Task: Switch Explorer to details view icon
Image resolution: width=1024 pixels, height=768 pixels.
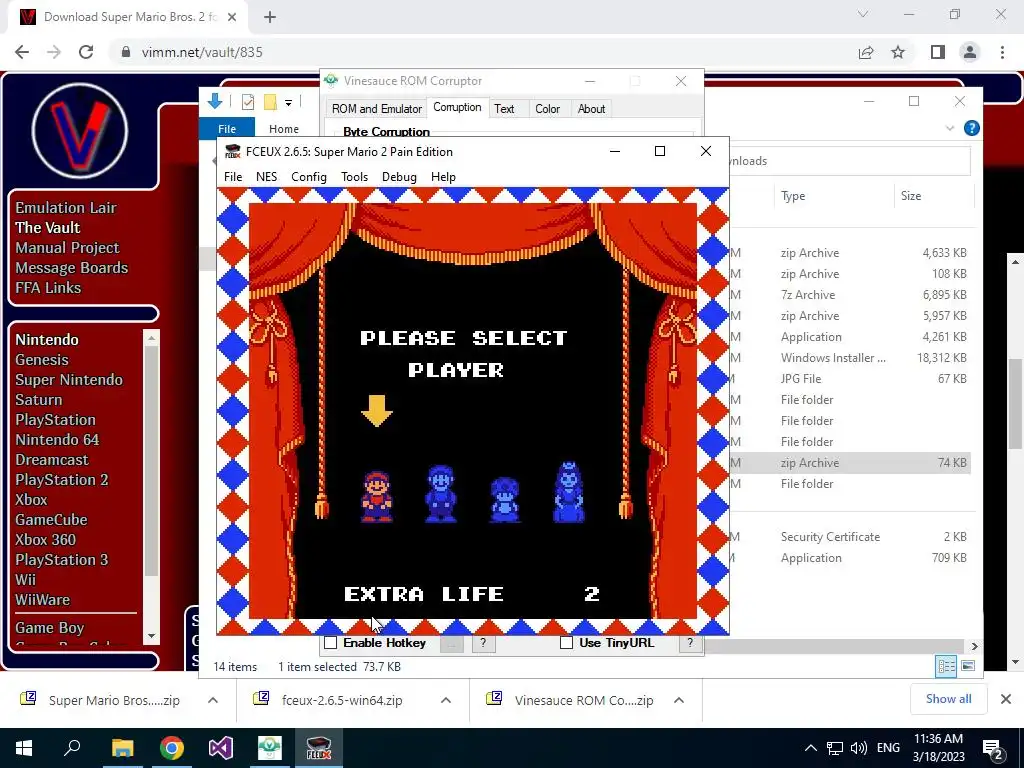Action: click(946, 666)
